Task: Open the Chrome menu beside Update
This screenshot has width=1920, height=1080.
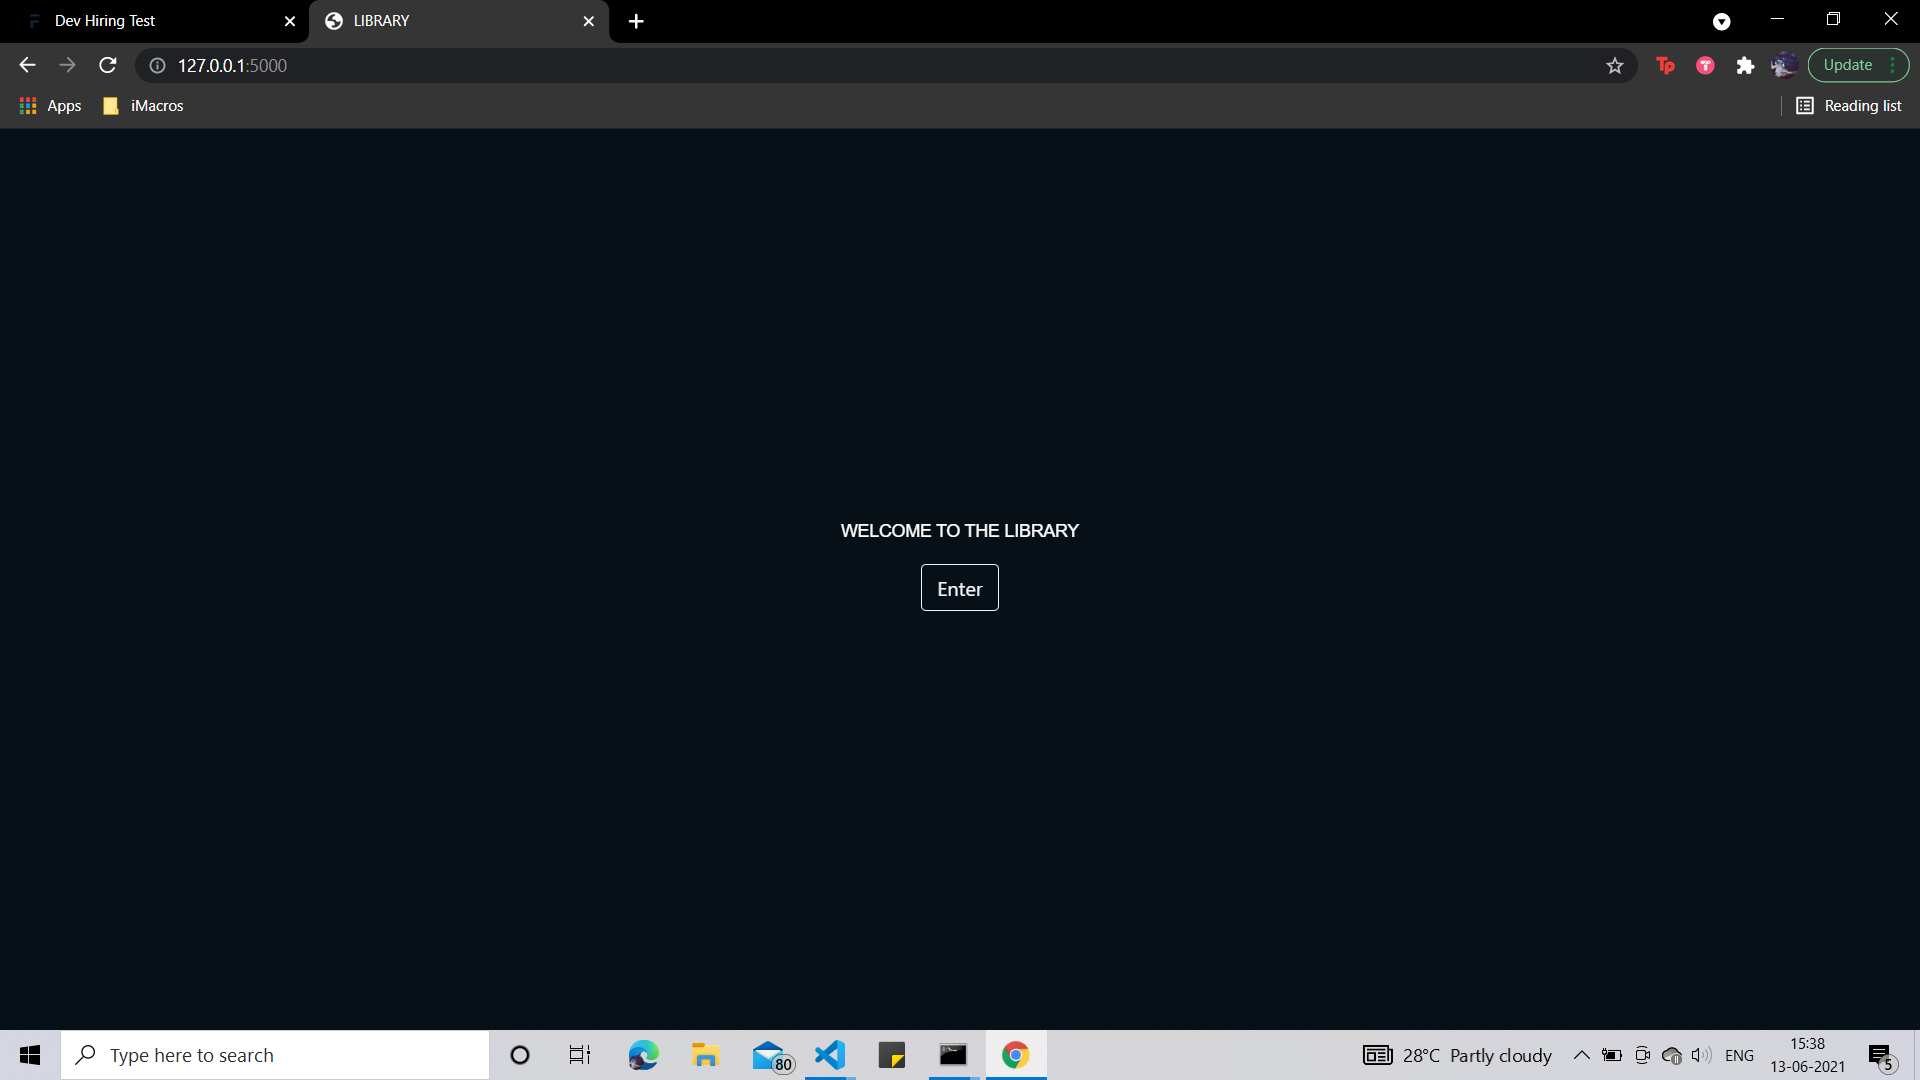Action: pos(1893,64)
